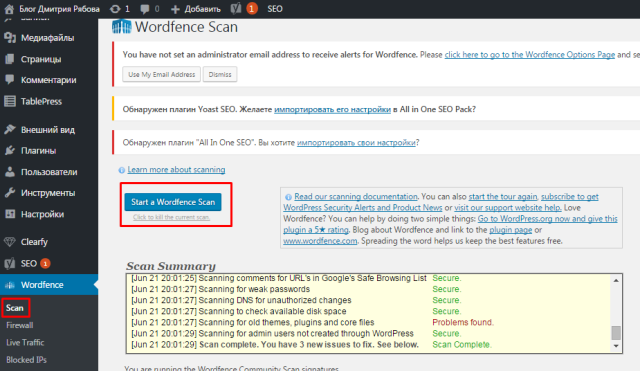Screen dimensions: 640x371
Task: Open the Learn more about scanning link
Action: (176, 169)
